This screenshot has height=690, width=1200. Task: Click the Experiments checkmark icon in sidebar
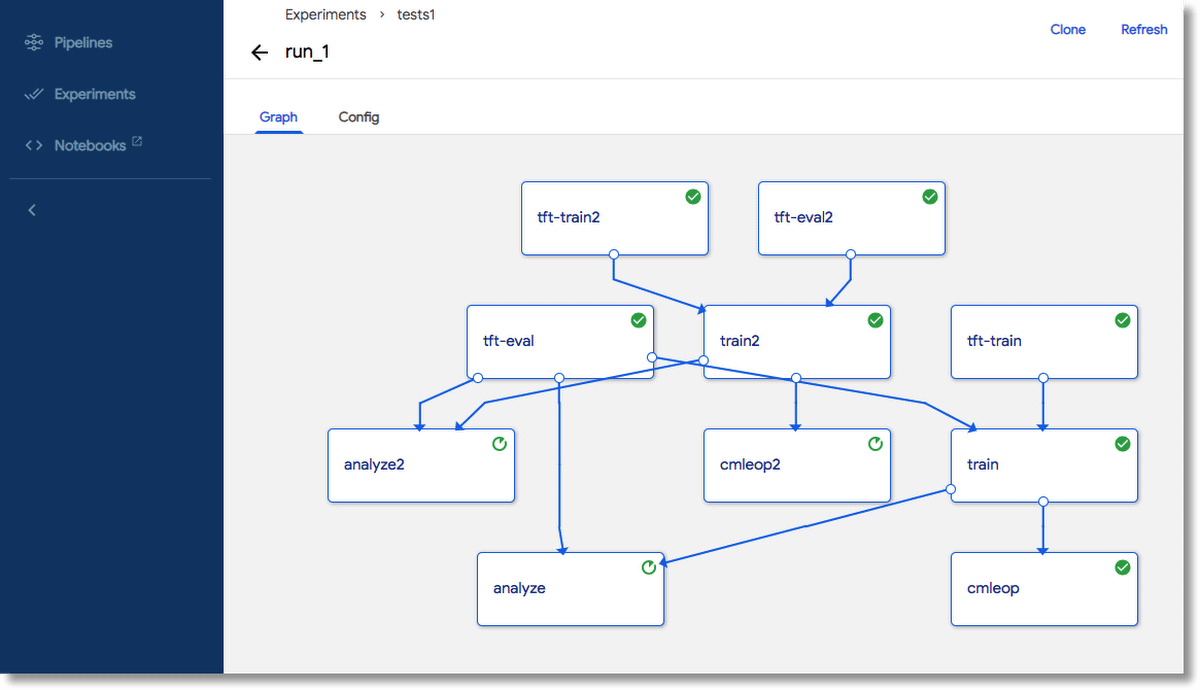(34, 94)
